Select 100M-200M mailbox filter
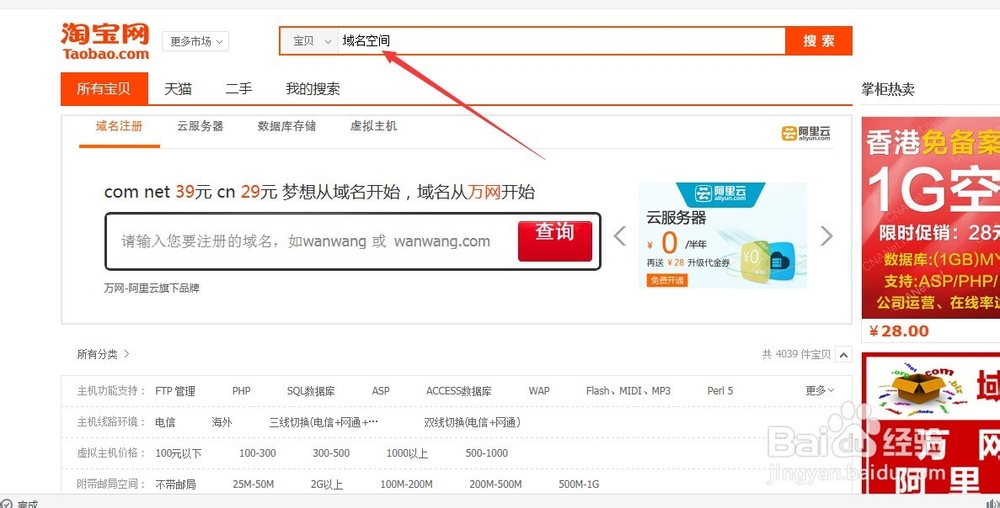 click(x=406, y=484)
